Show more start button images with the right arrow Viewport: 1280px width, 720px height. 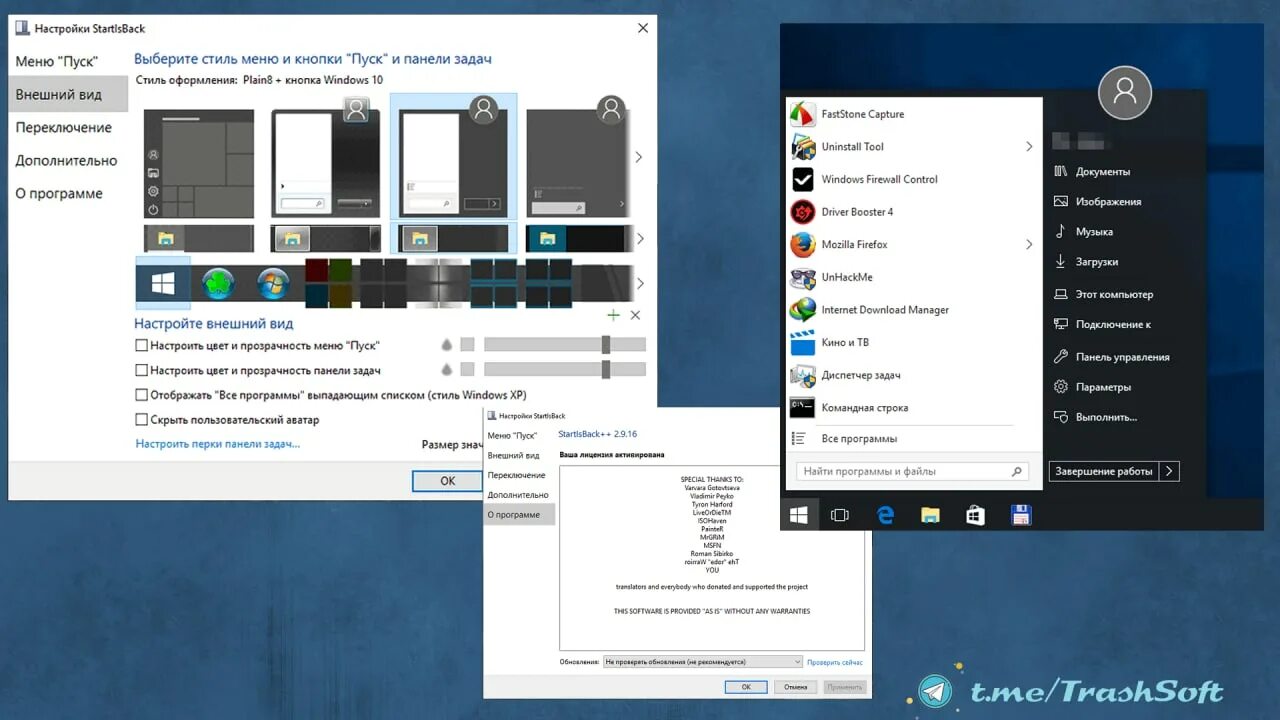(x=639, y=284)
